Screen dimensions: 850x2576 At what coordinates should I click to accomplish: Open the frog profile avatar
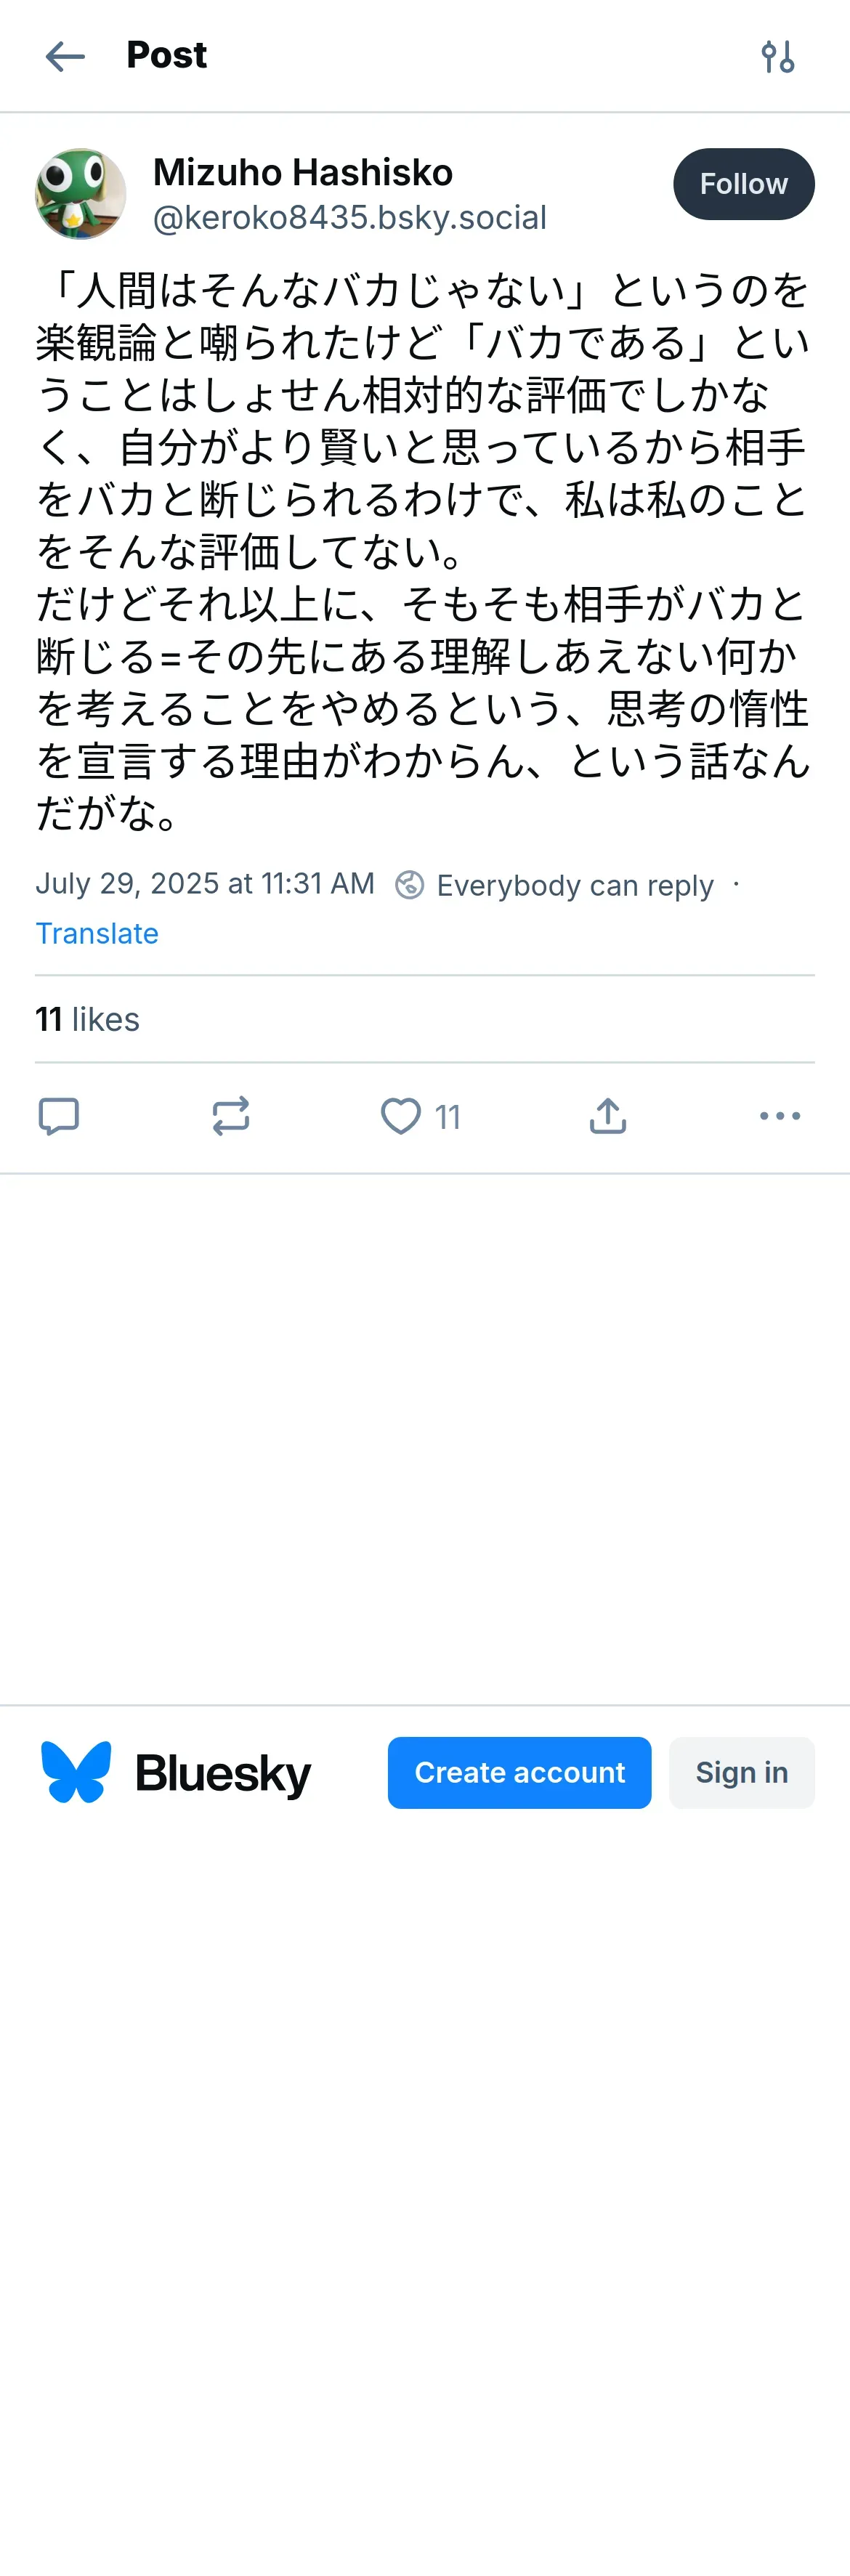coord(81,194)
